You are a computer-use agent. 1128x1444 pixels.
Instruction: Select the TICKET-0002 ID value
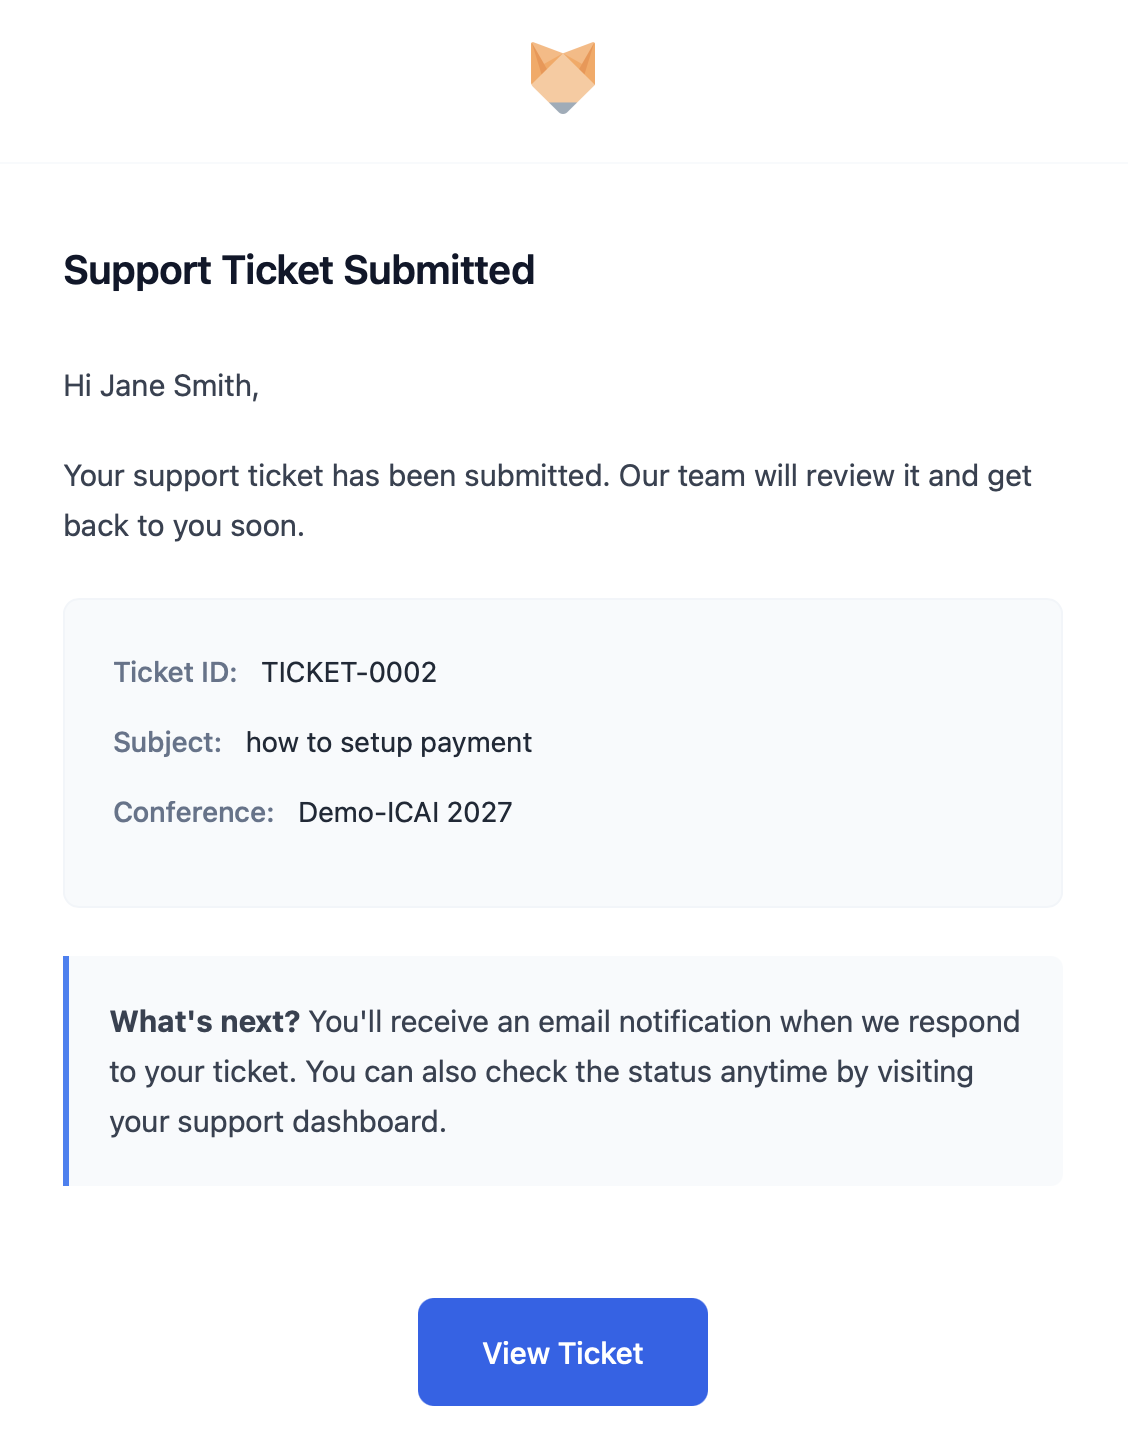349,672
